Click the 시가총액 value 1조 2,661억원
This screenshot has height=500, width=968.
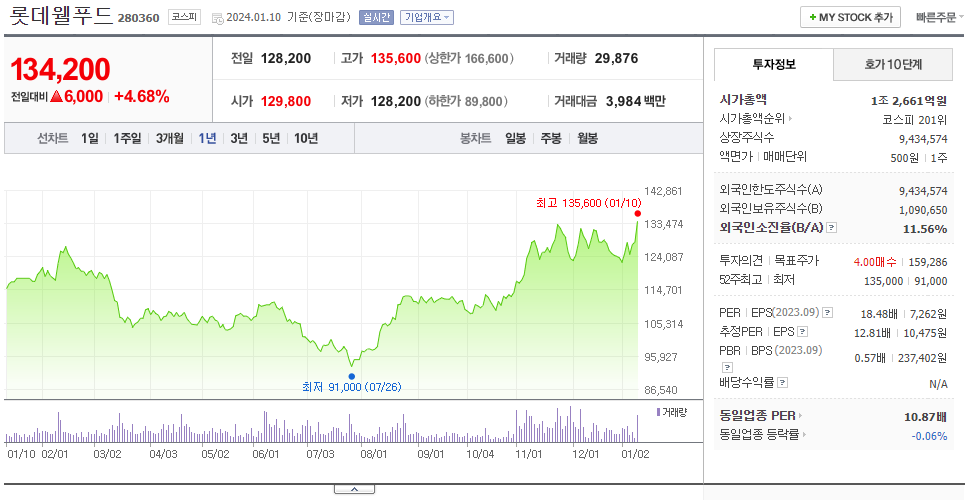tap(909, 101)
